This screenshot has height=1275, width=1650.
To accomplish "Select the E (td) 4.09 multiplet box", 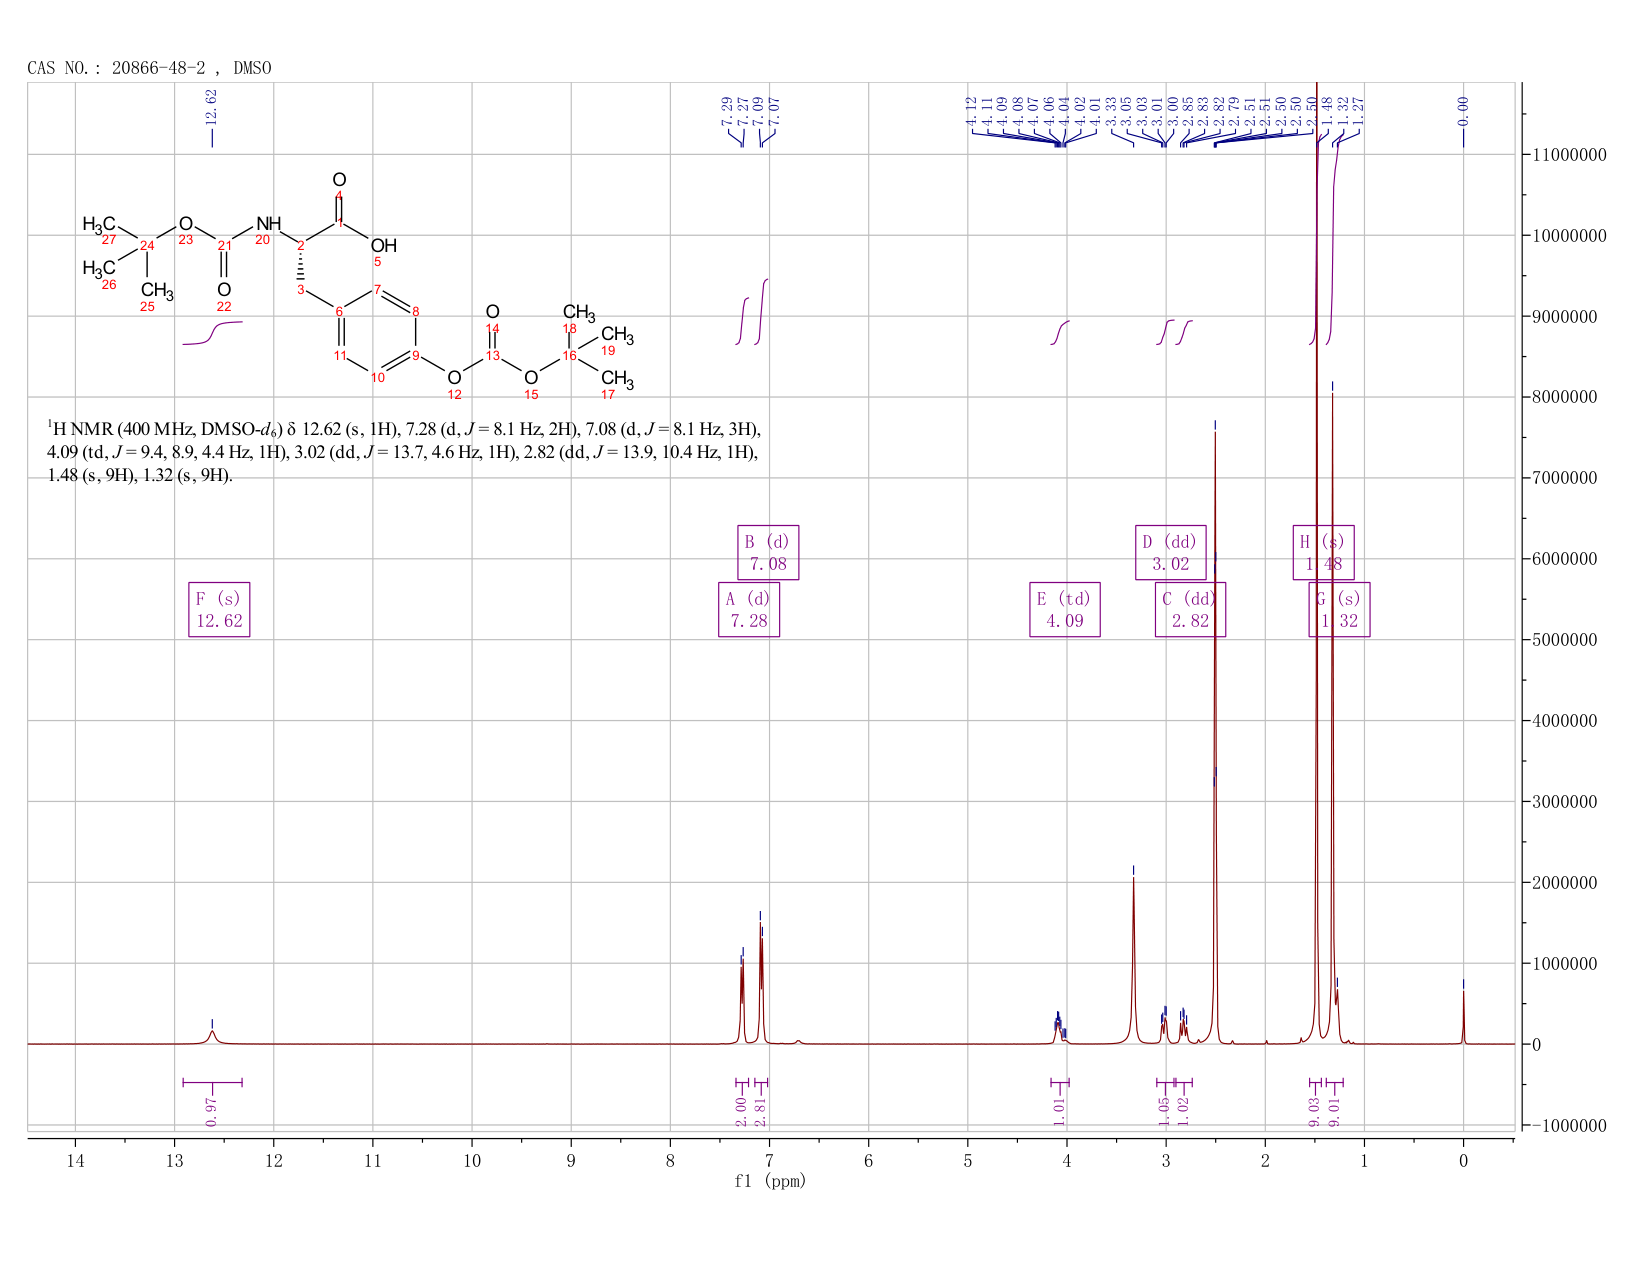I will 1065,610.
